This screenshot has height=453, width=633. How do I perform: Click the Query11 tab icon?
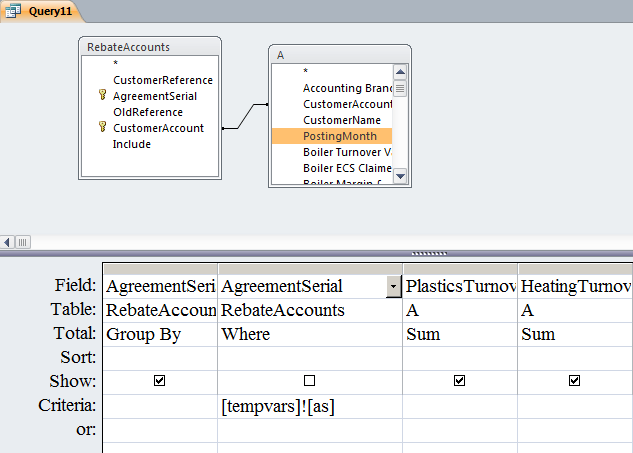(14, 11)
